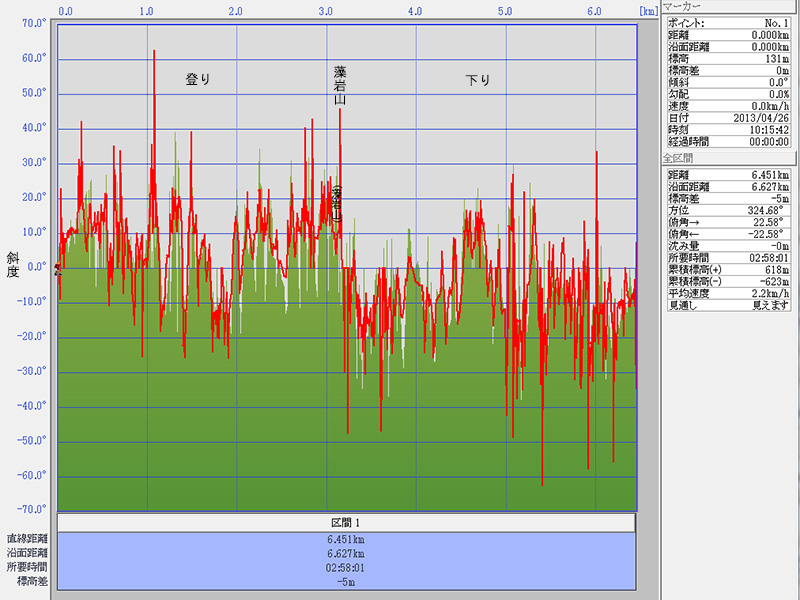Click the 所要時間 02:58:01 value below the graph
The image size is (800, 600).
pos(346,566)
